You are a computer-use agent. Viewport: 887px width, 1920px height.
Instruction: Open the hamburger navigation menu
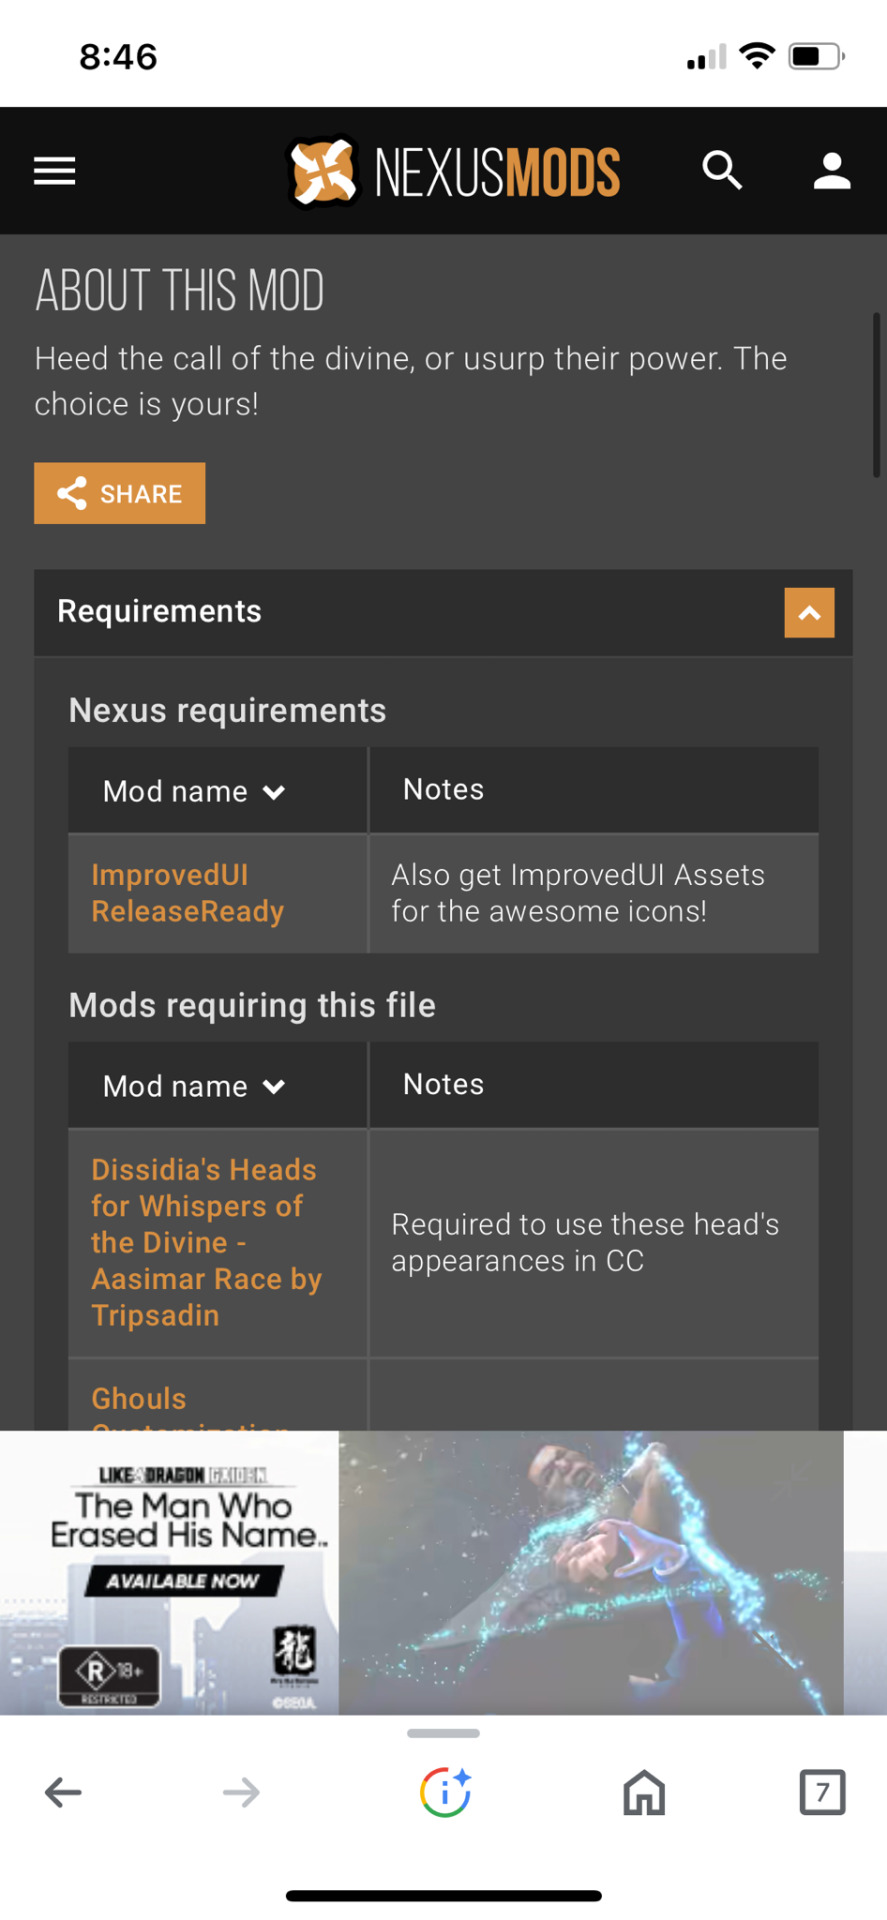coord(54,171)
